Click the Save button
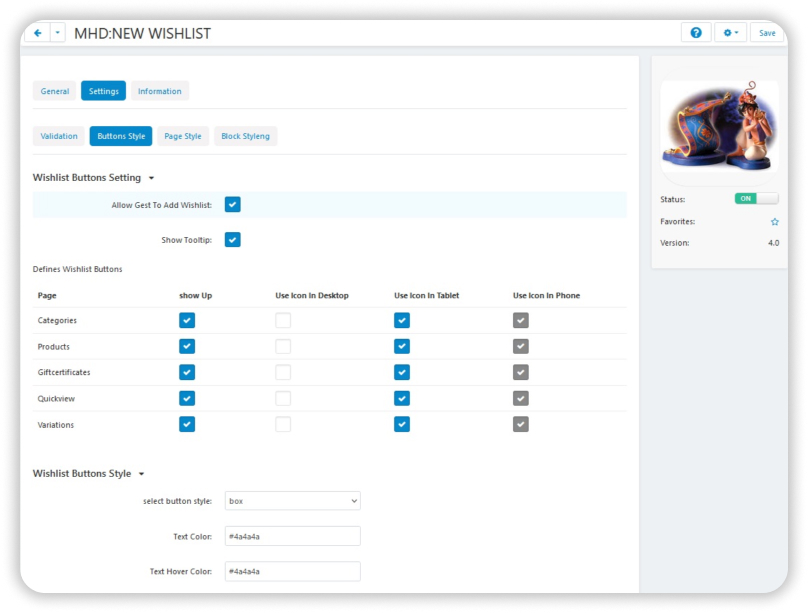This screenshot has height=613, width=808. 767,33
